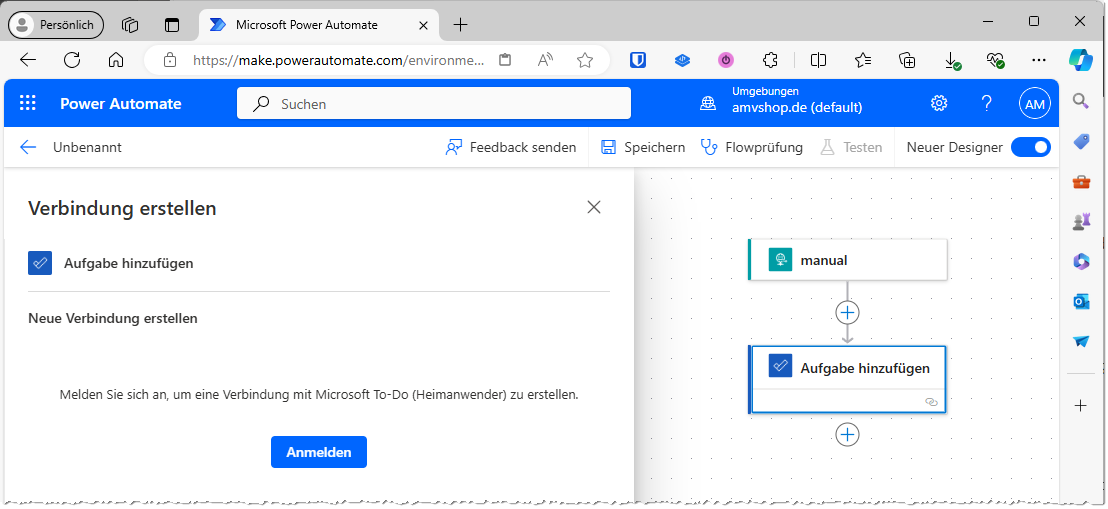The image size is (1108, 509).
Task: Open the browser essentials heart icon
Action: [x=996, y=61]
